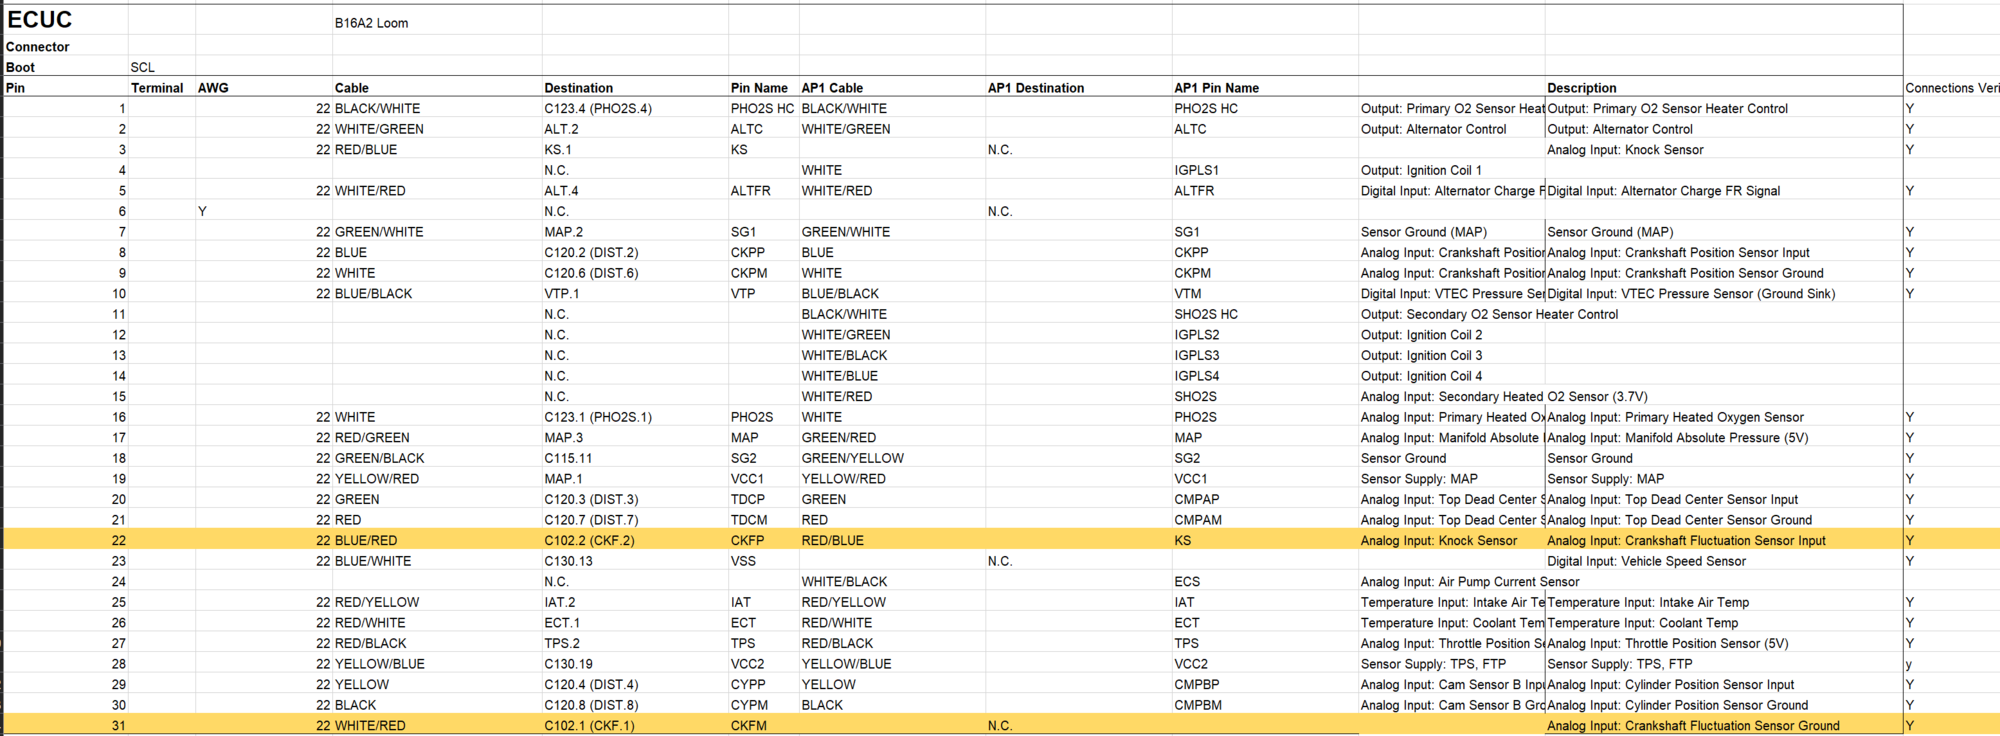Click the C123.4 (PHO2S.4) destination cell
The width and height of the screenshot is (2000, 736).
click(x=598, y=108)
